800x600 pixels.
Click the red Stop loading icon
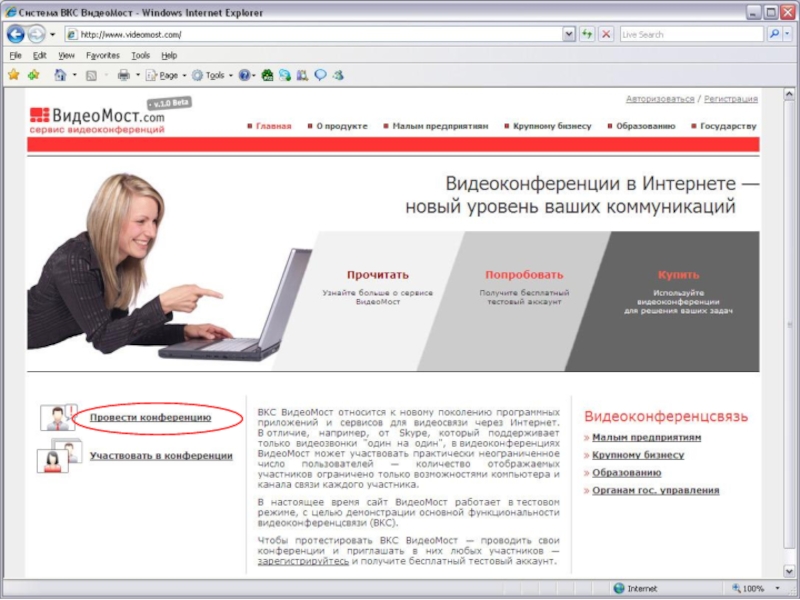606,34
